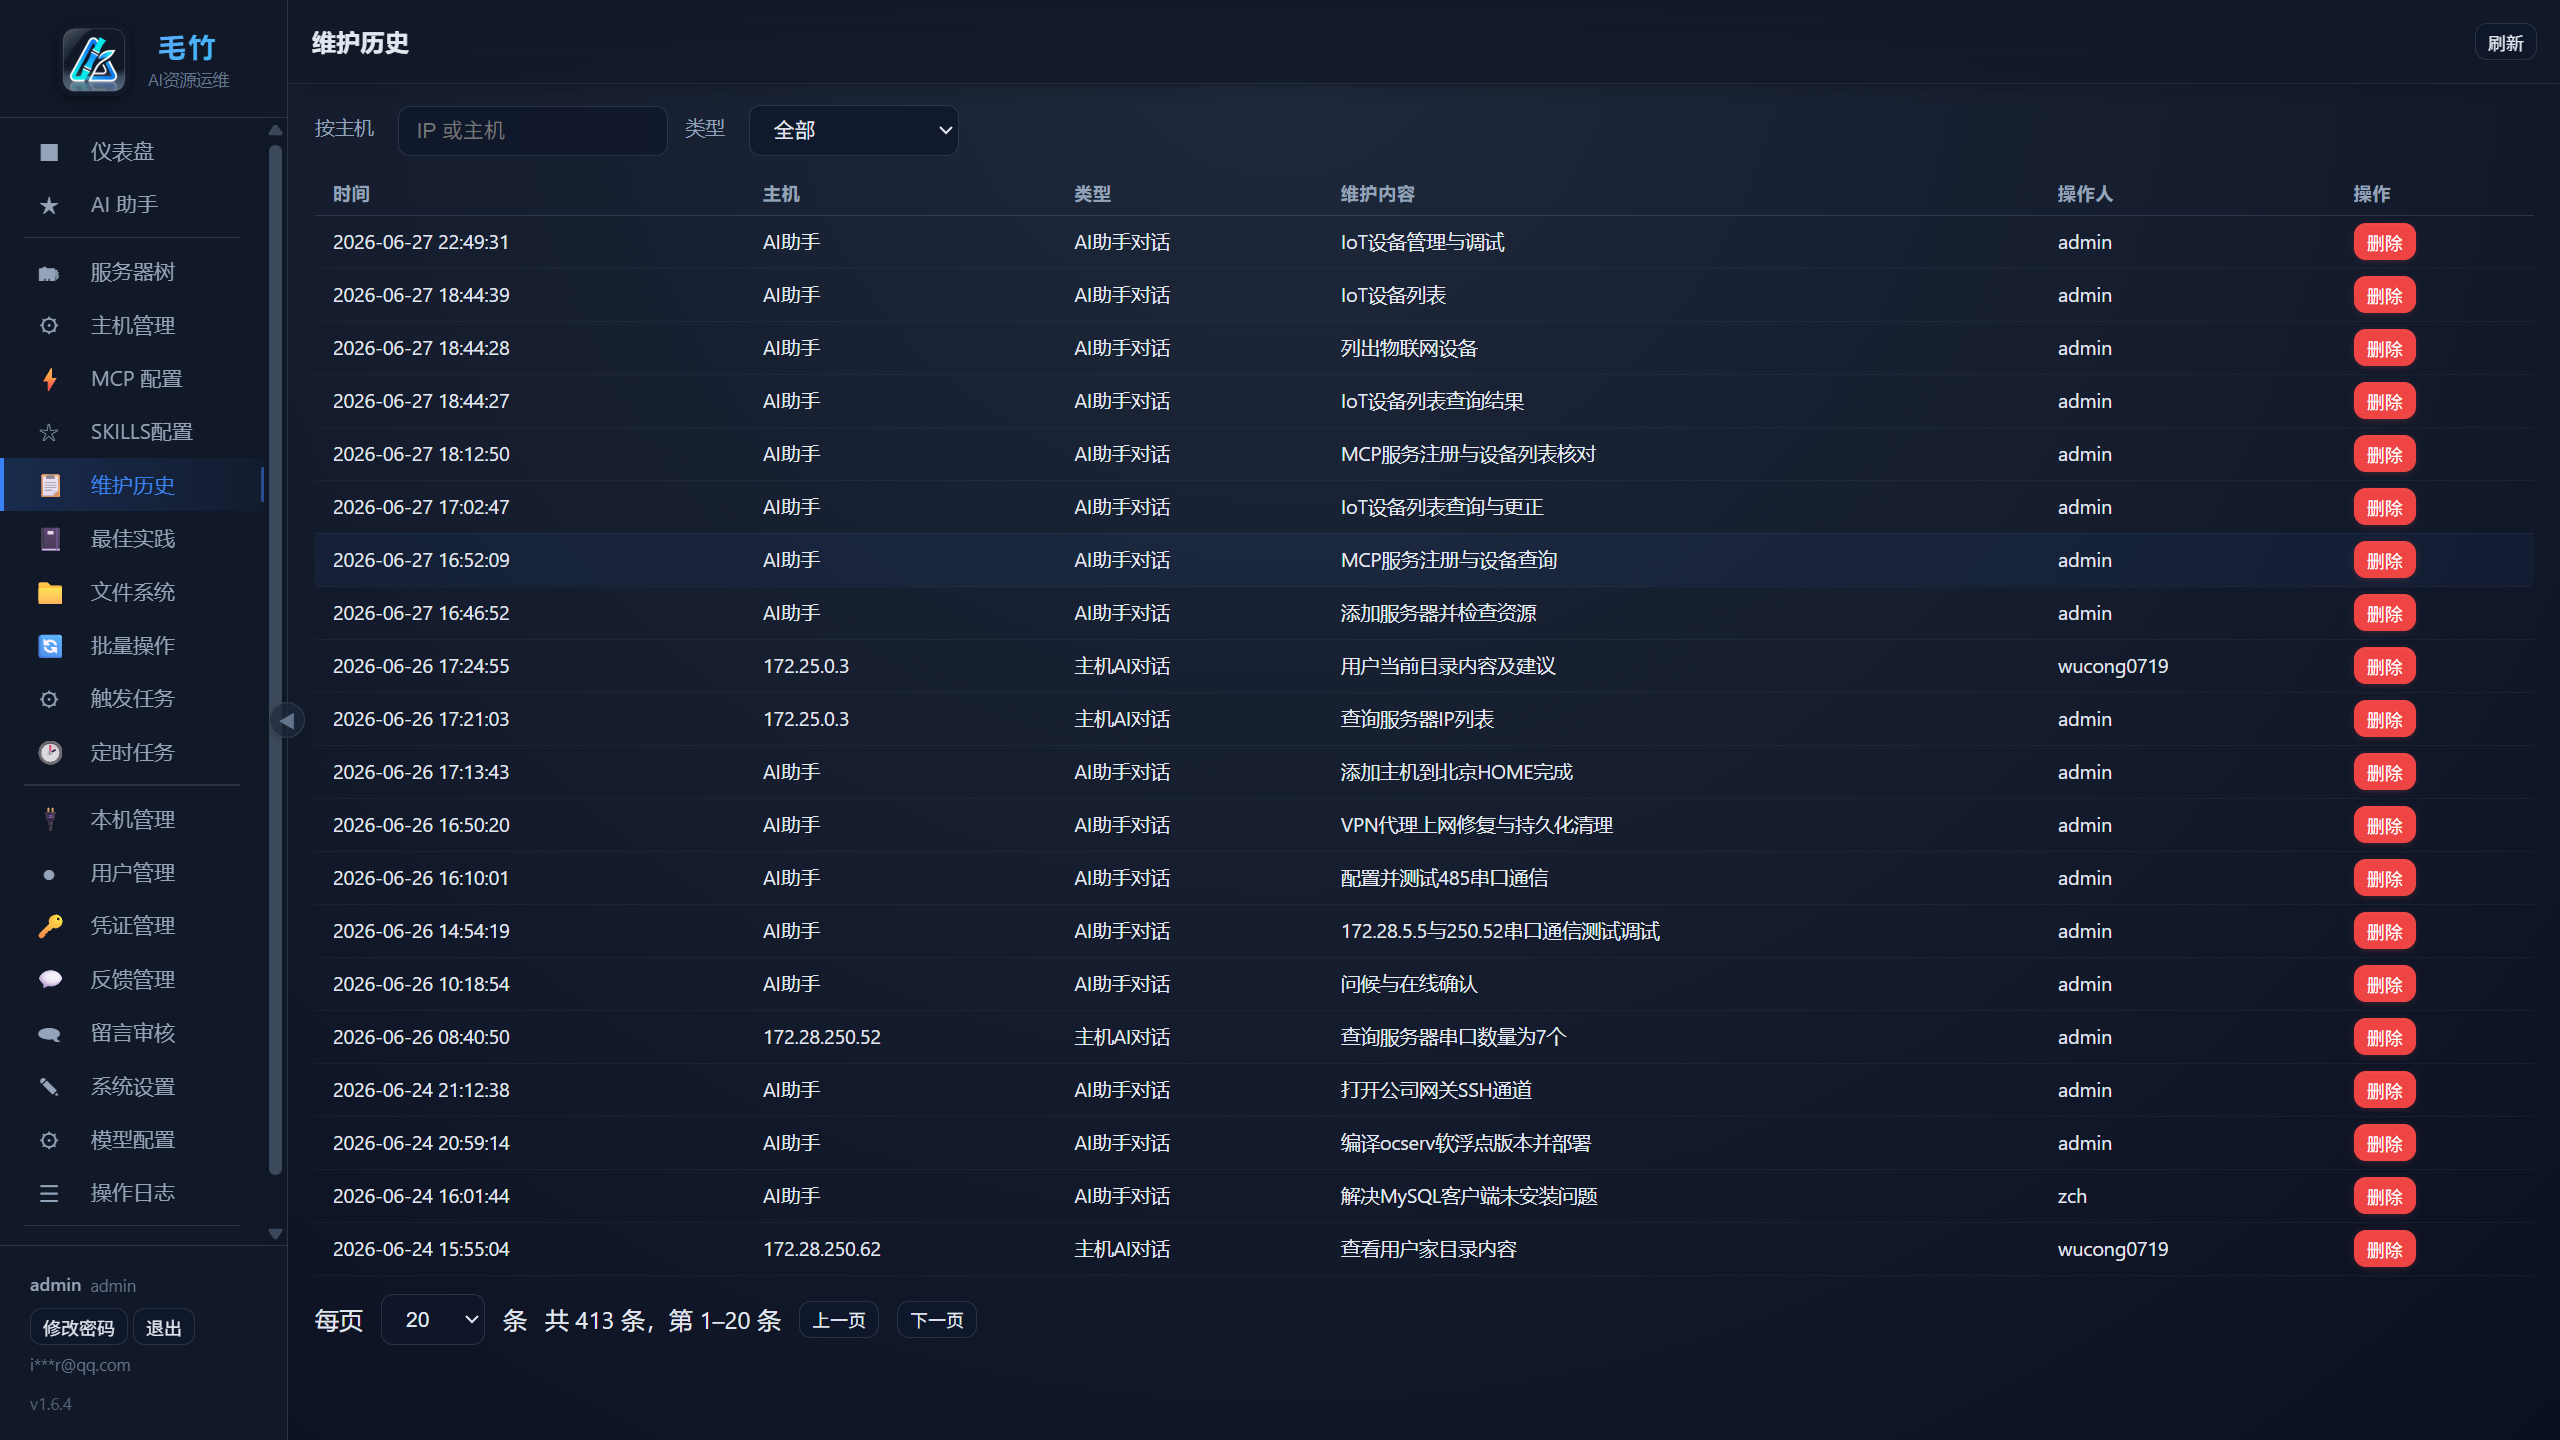Click the 维护历史 clipboard icon
Screen dimensions: 2560x1440
tap(49, 485)
